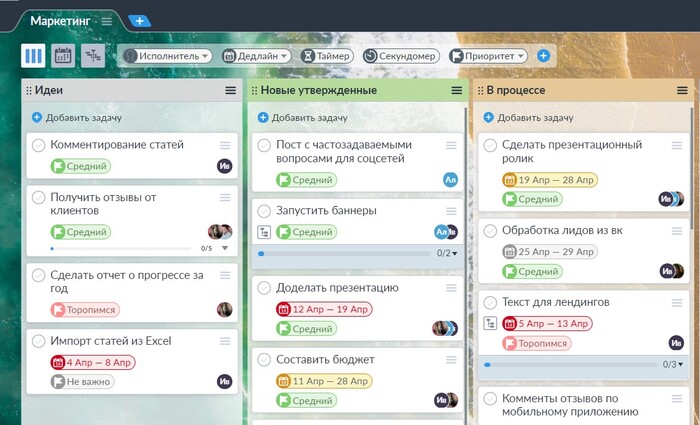The height and width of the screenshot is (425, 700).
Task: Open the calendar view icon
Action: tap(63, 56)
